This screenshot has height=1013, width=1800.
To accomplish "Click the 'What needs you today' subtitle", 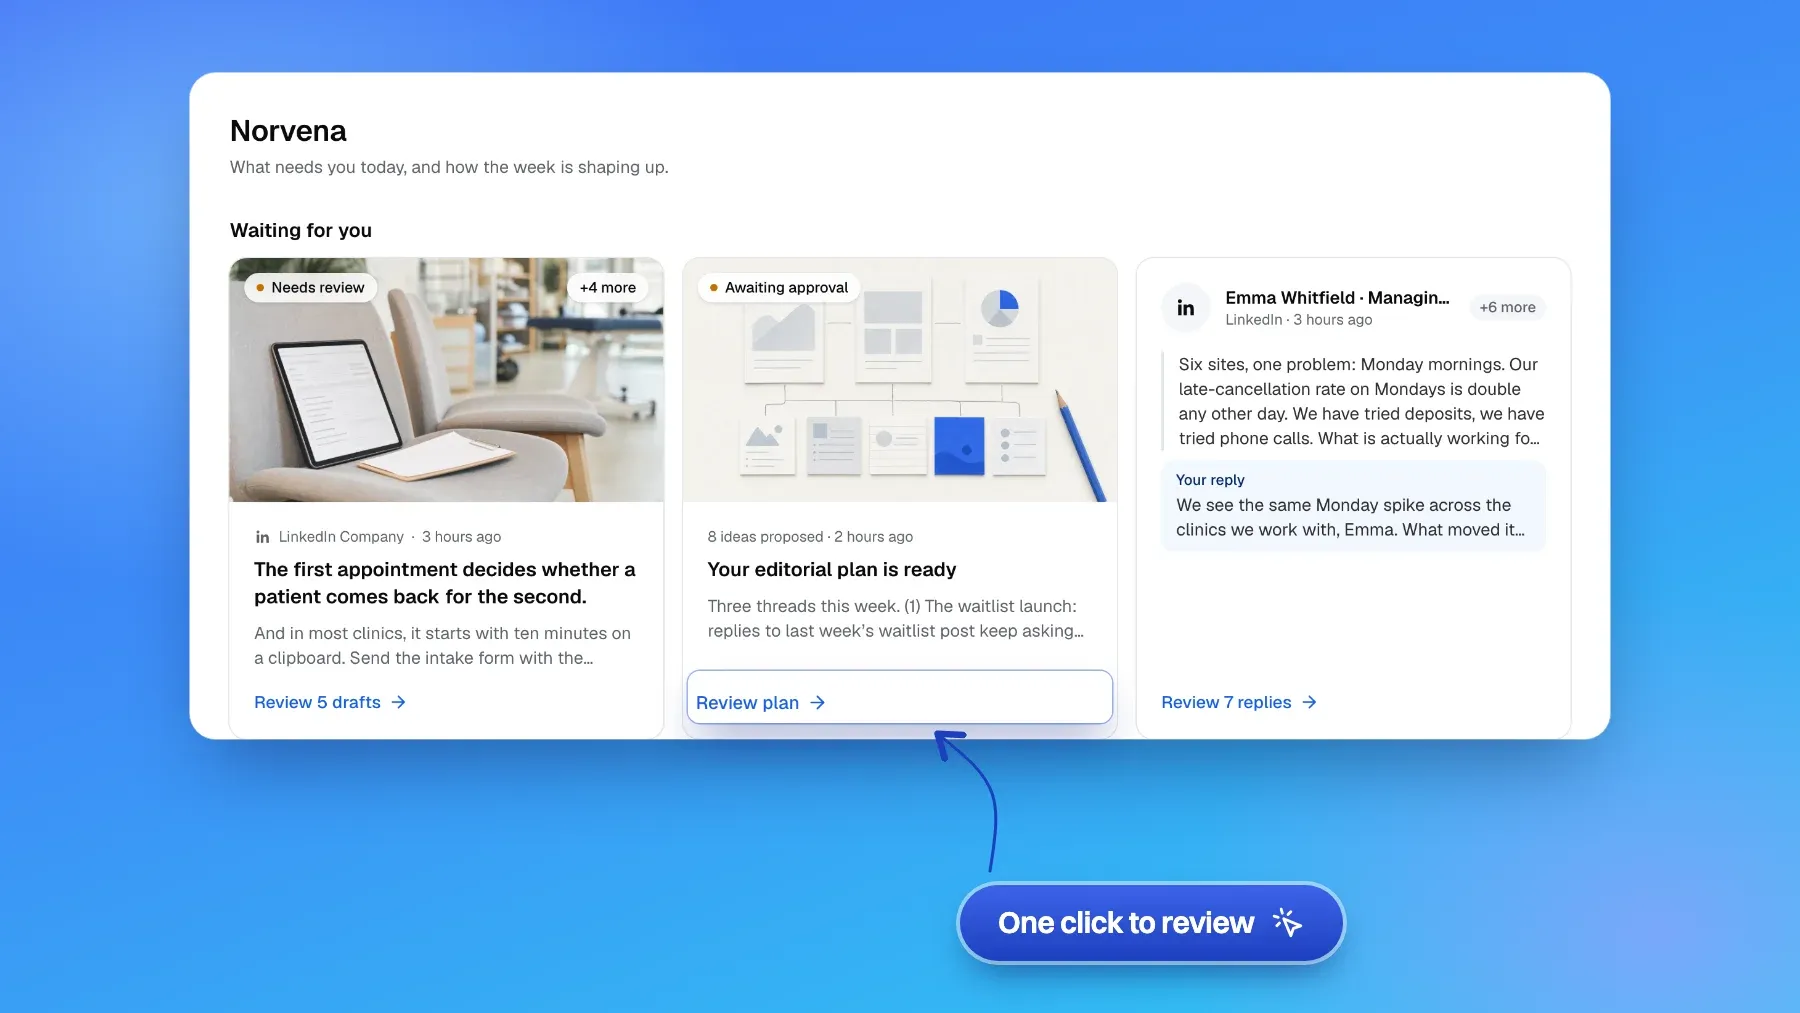I will (x=449, y=167).
